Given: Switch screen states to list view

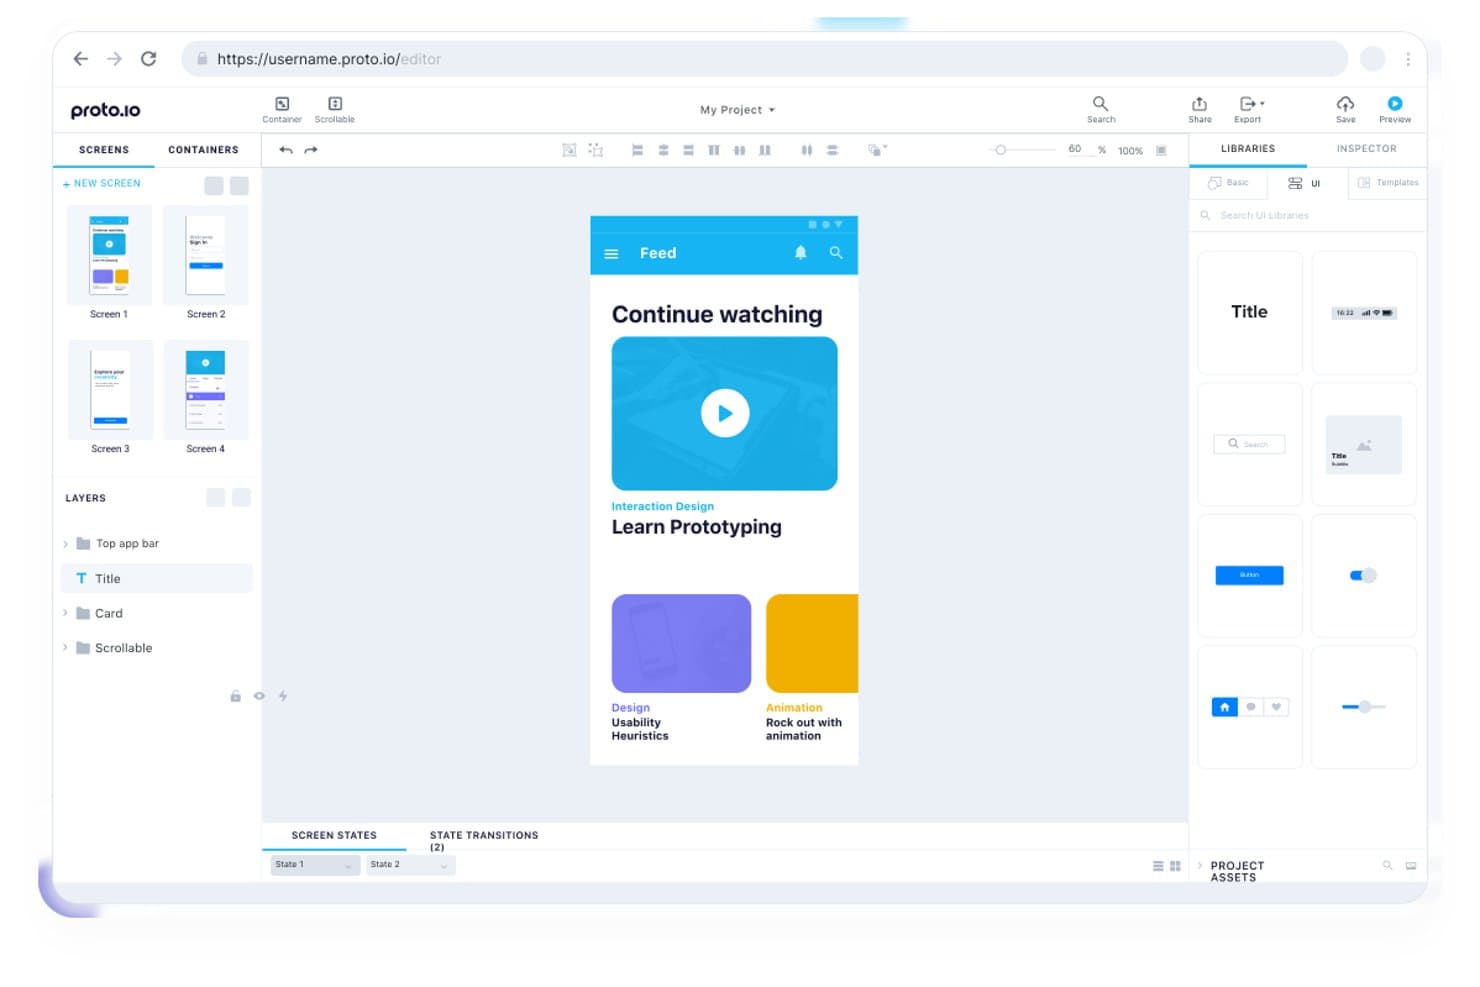Looking at the screenshot, I should [x=1158, y=866].
